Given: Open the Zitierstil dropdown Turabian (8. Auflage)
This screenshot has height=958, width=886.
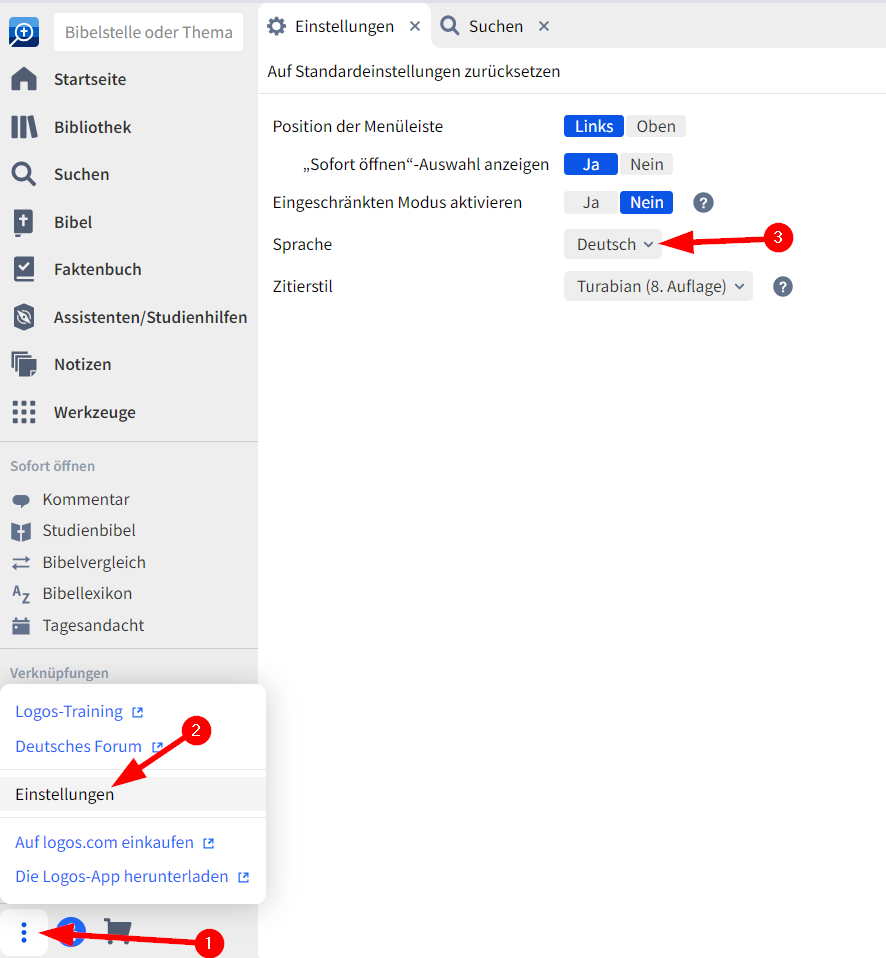Looking at the screenshot, I should click(658, 286).
